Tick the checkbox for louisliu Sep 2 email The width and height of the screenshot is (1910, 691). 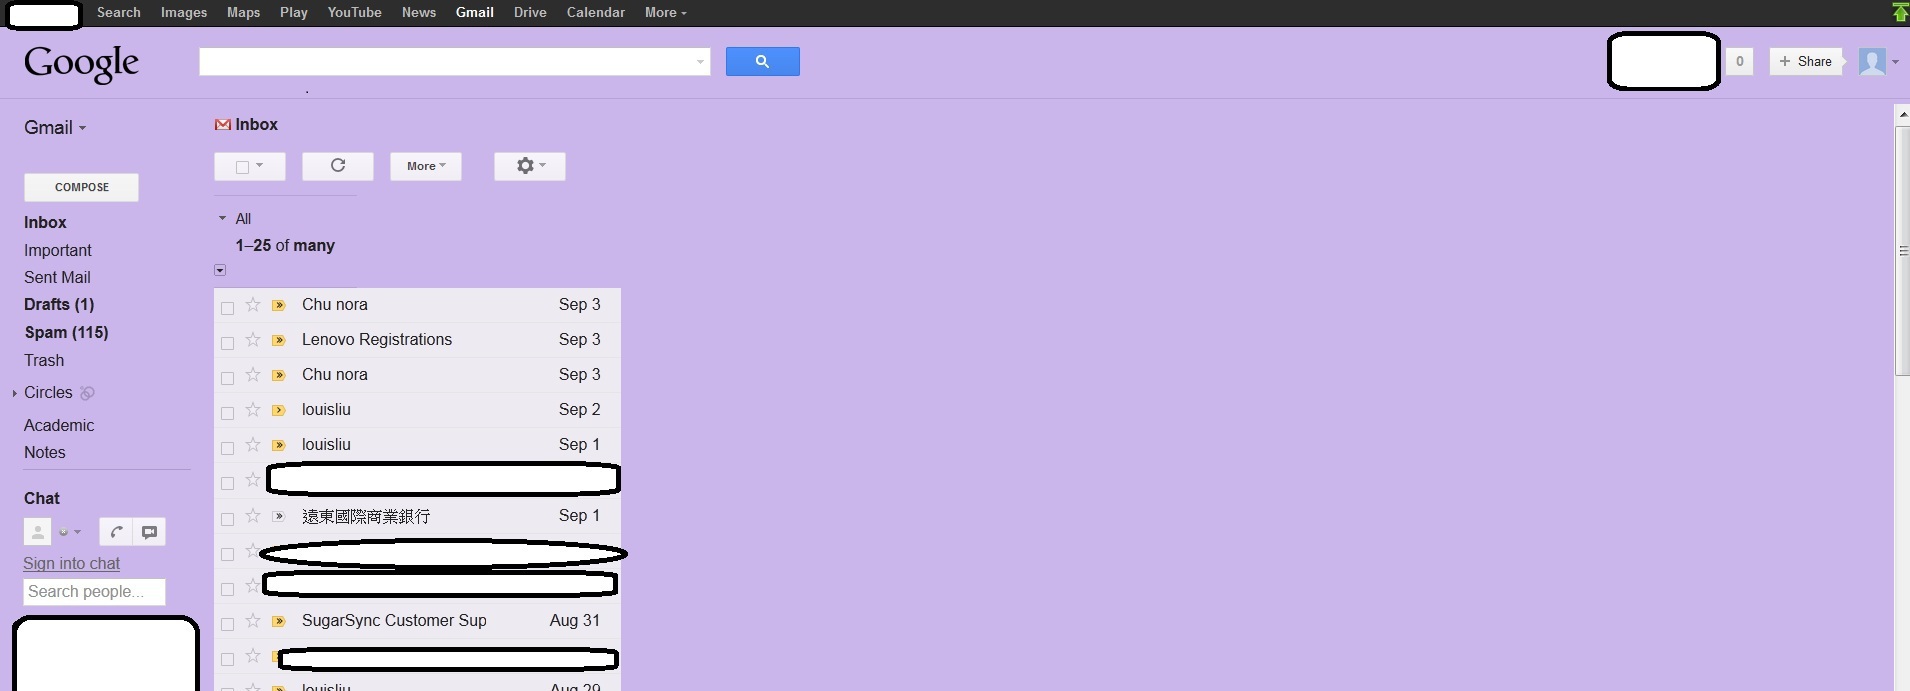(x=227, y=413)
